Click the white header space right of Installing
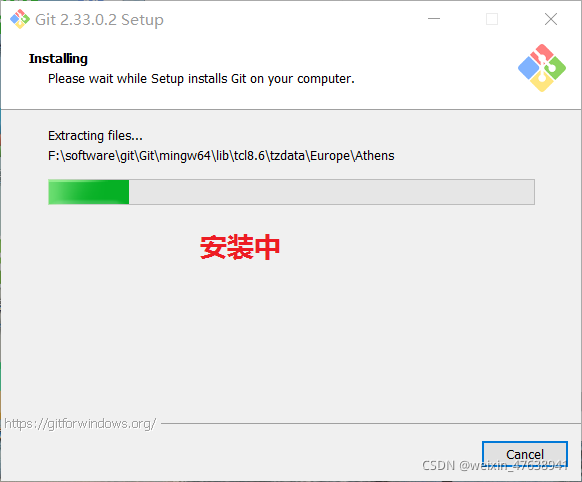 (297, 58)
